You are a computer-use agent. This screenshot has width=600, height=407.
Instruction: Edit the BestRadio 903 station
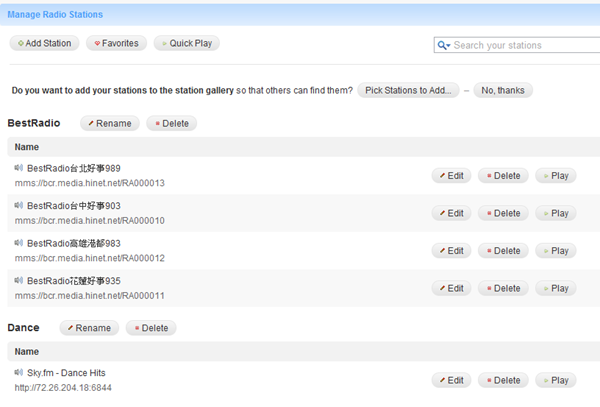(452, 213)
